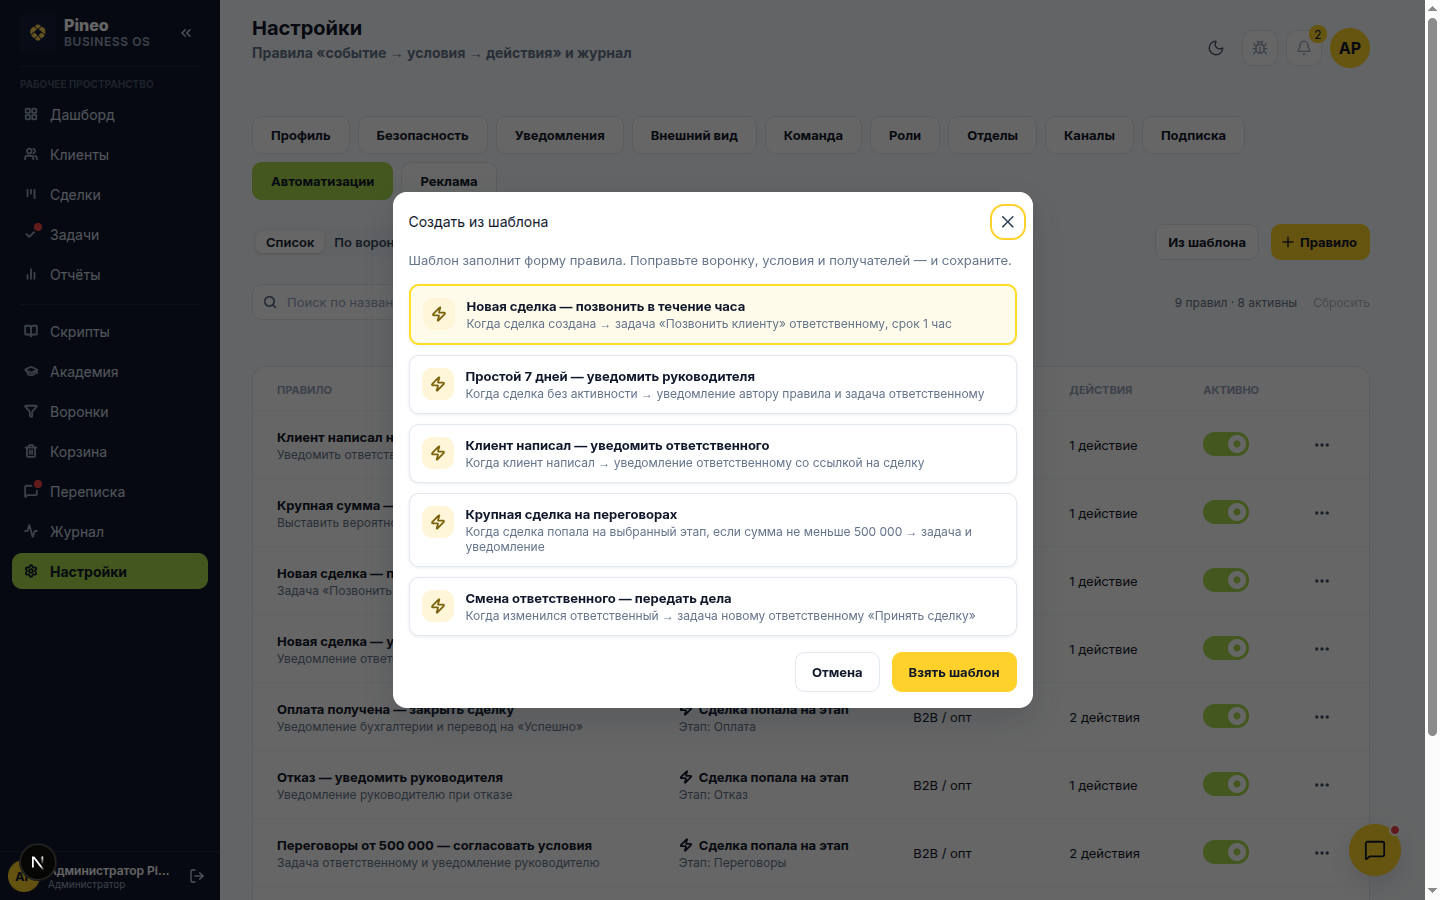
Task: Click the 'Взять шаблон' button
Action: tap(954, 672)
